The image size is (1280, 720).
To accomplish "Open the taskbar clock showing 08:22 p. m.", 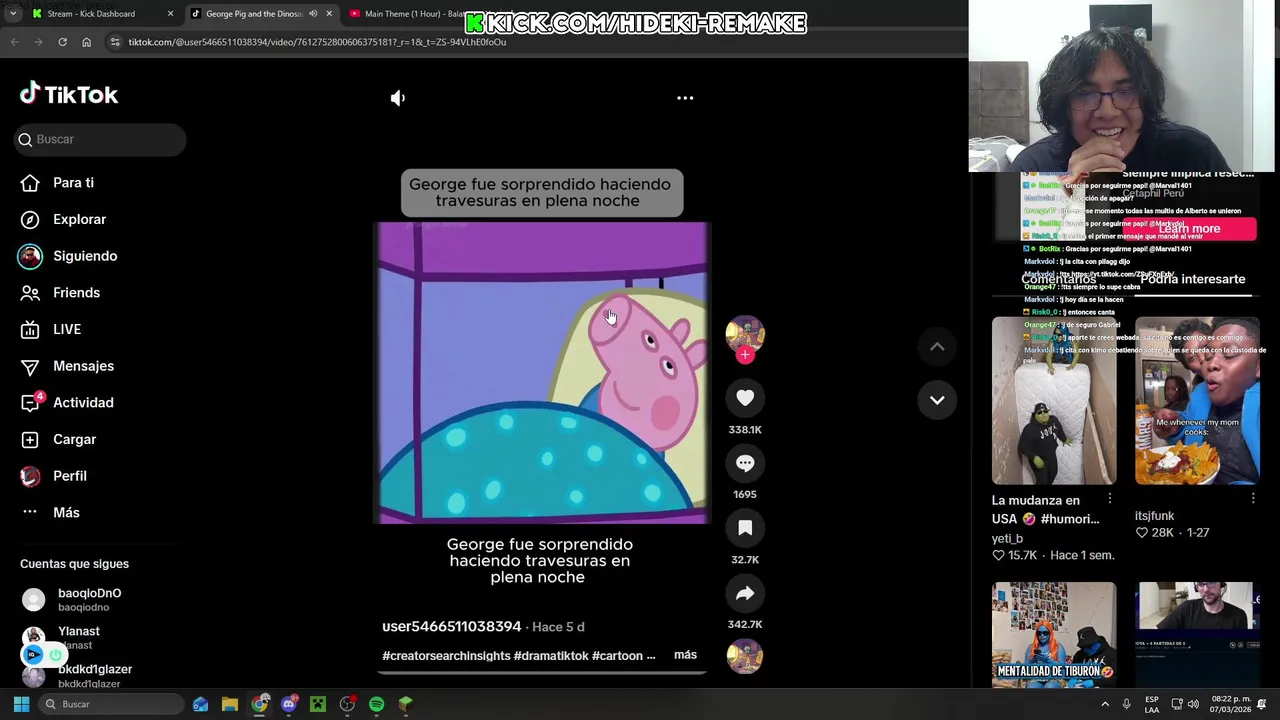I will point(1231,704).
